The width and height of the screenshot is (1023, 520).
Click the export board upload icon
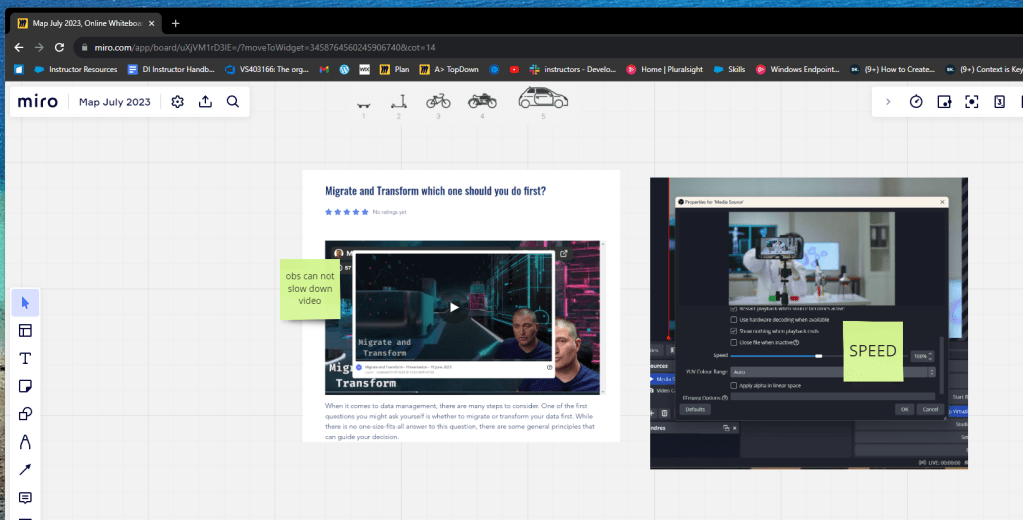point(206,102)
